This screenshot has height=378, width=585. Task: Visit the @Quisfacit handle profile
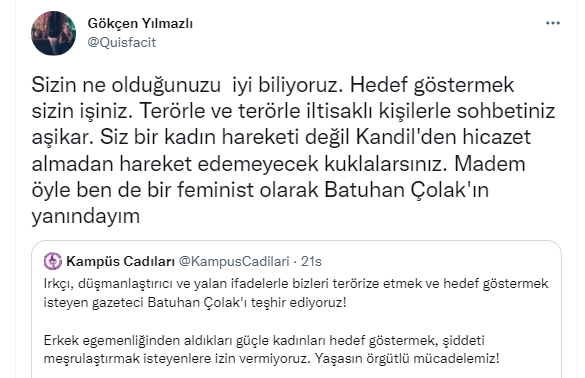(122, 43)
